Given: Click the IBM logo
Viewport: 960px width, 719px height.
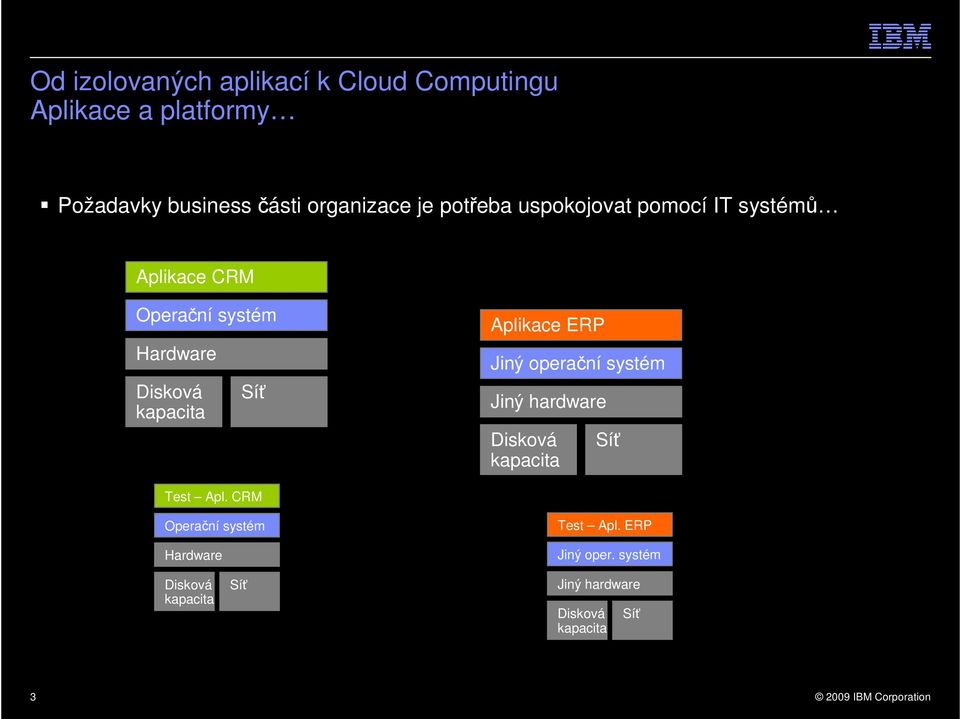Looking at the screenshot, I should 900,37.
